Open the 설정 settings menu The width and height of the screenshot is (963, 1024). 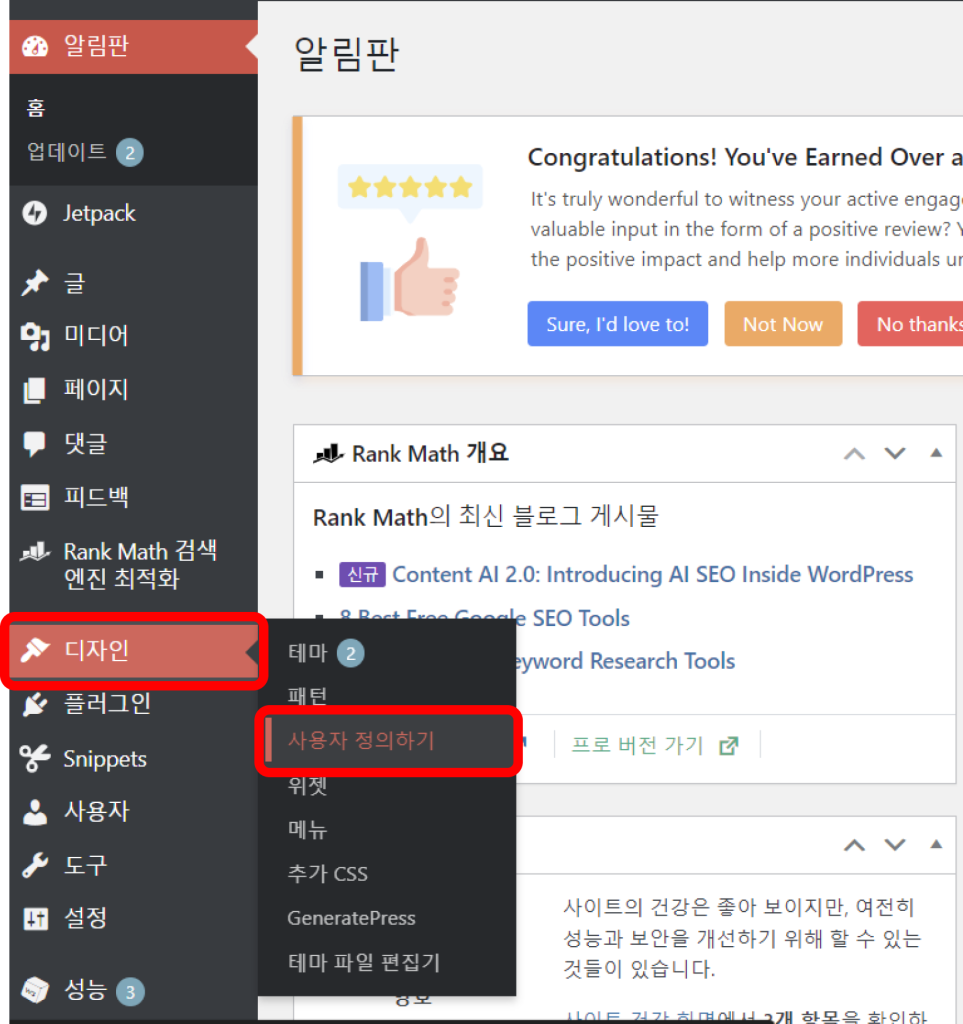pyautogui.click(x=133, y=918)
